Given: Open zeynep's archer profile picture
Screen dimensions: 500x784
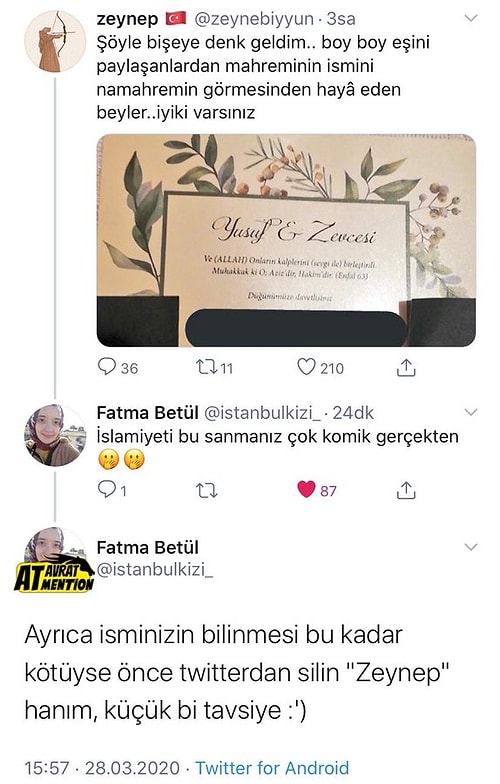Looking at the screenshot, I should coord(55,42).
